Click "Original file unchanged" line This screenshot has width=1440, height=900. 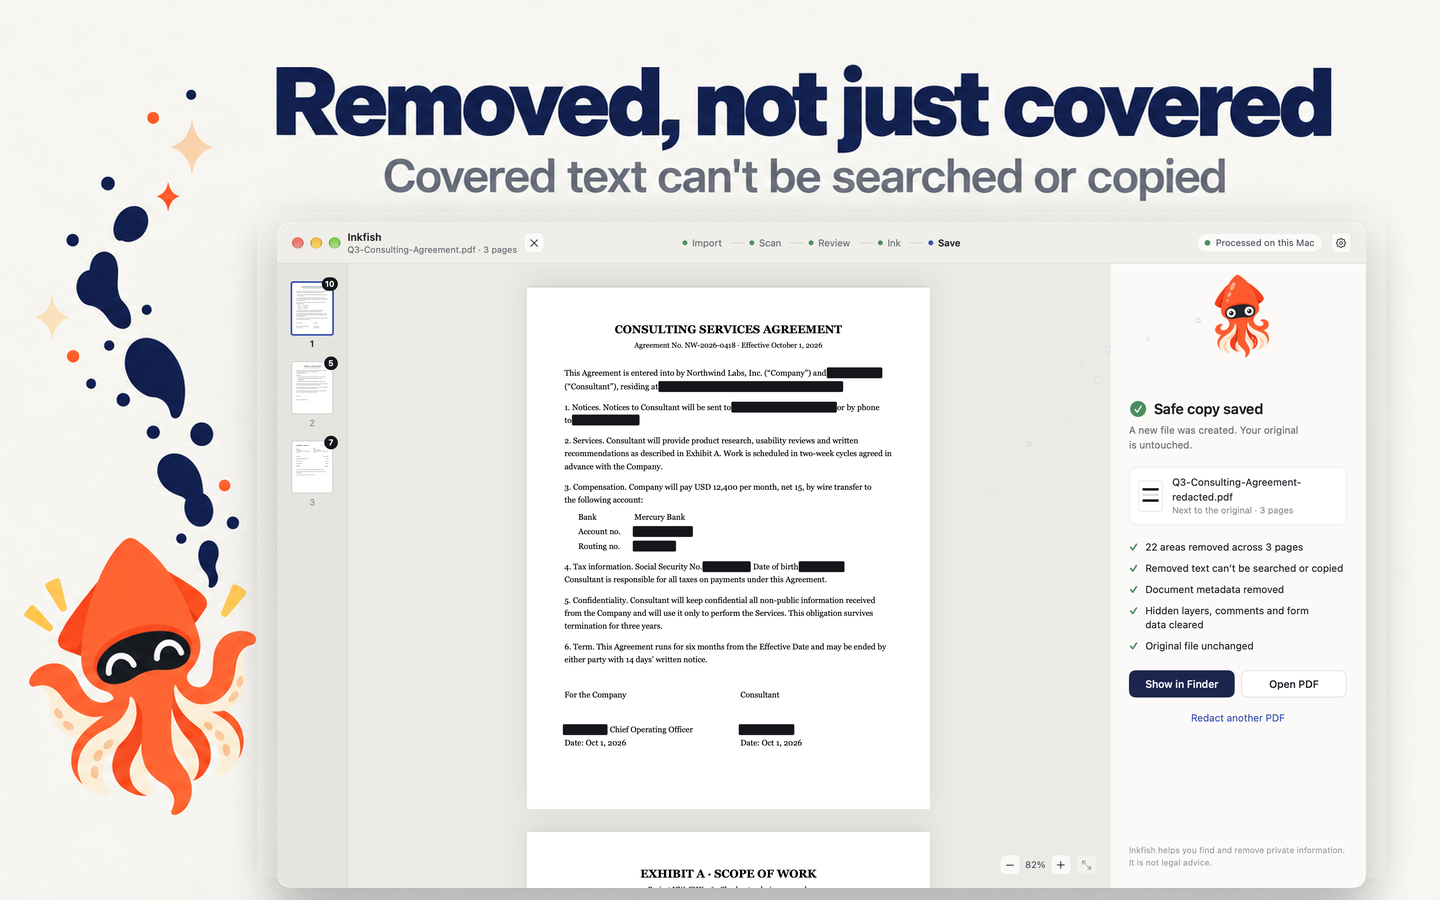click(1199, 646)
